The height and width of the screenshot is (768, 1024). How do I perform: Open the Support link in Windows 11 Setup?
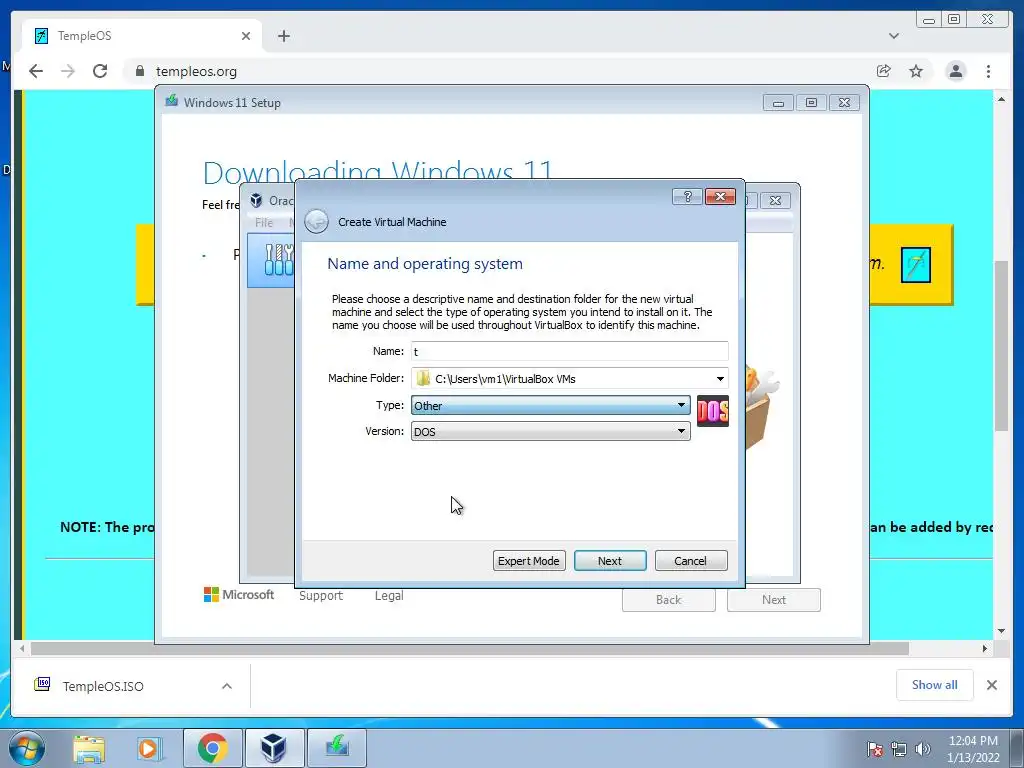point(321,596)
